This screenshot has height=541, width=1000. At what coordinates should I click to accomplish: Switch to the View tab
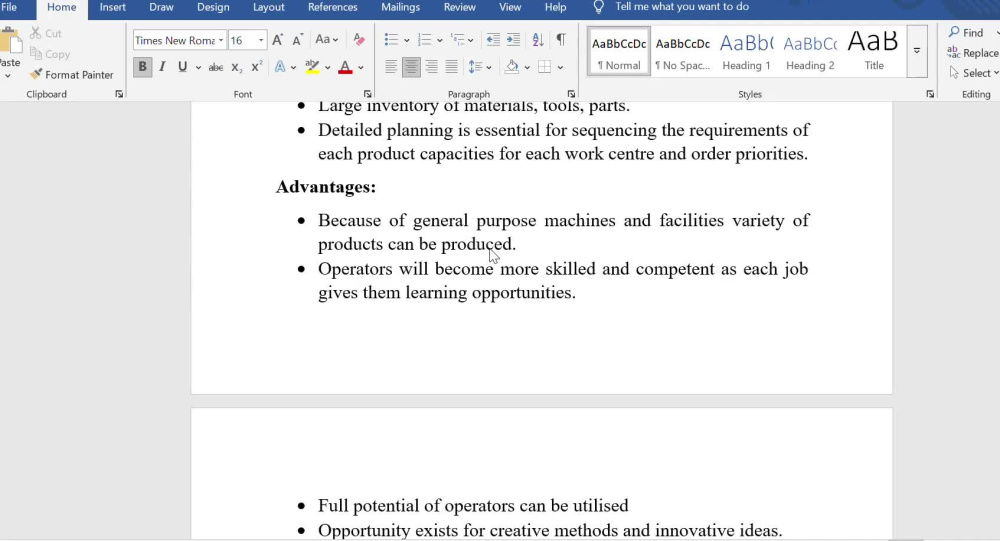[510, 7]
